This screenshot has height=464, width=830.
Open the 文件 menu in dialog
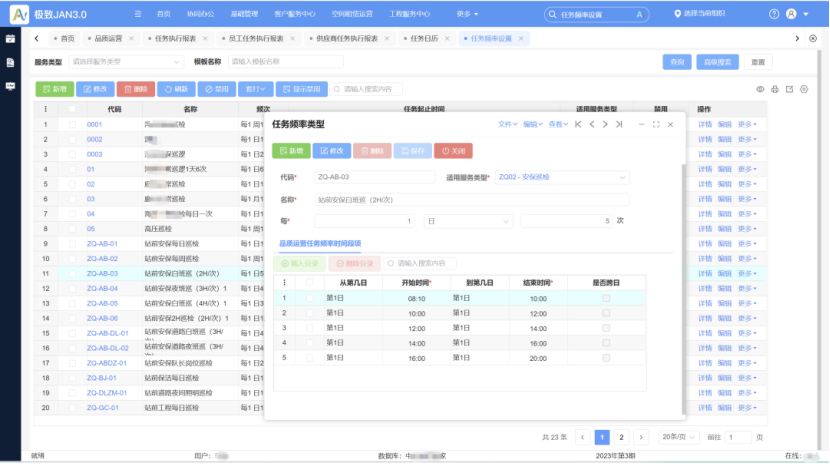click(x=507, y=124)
